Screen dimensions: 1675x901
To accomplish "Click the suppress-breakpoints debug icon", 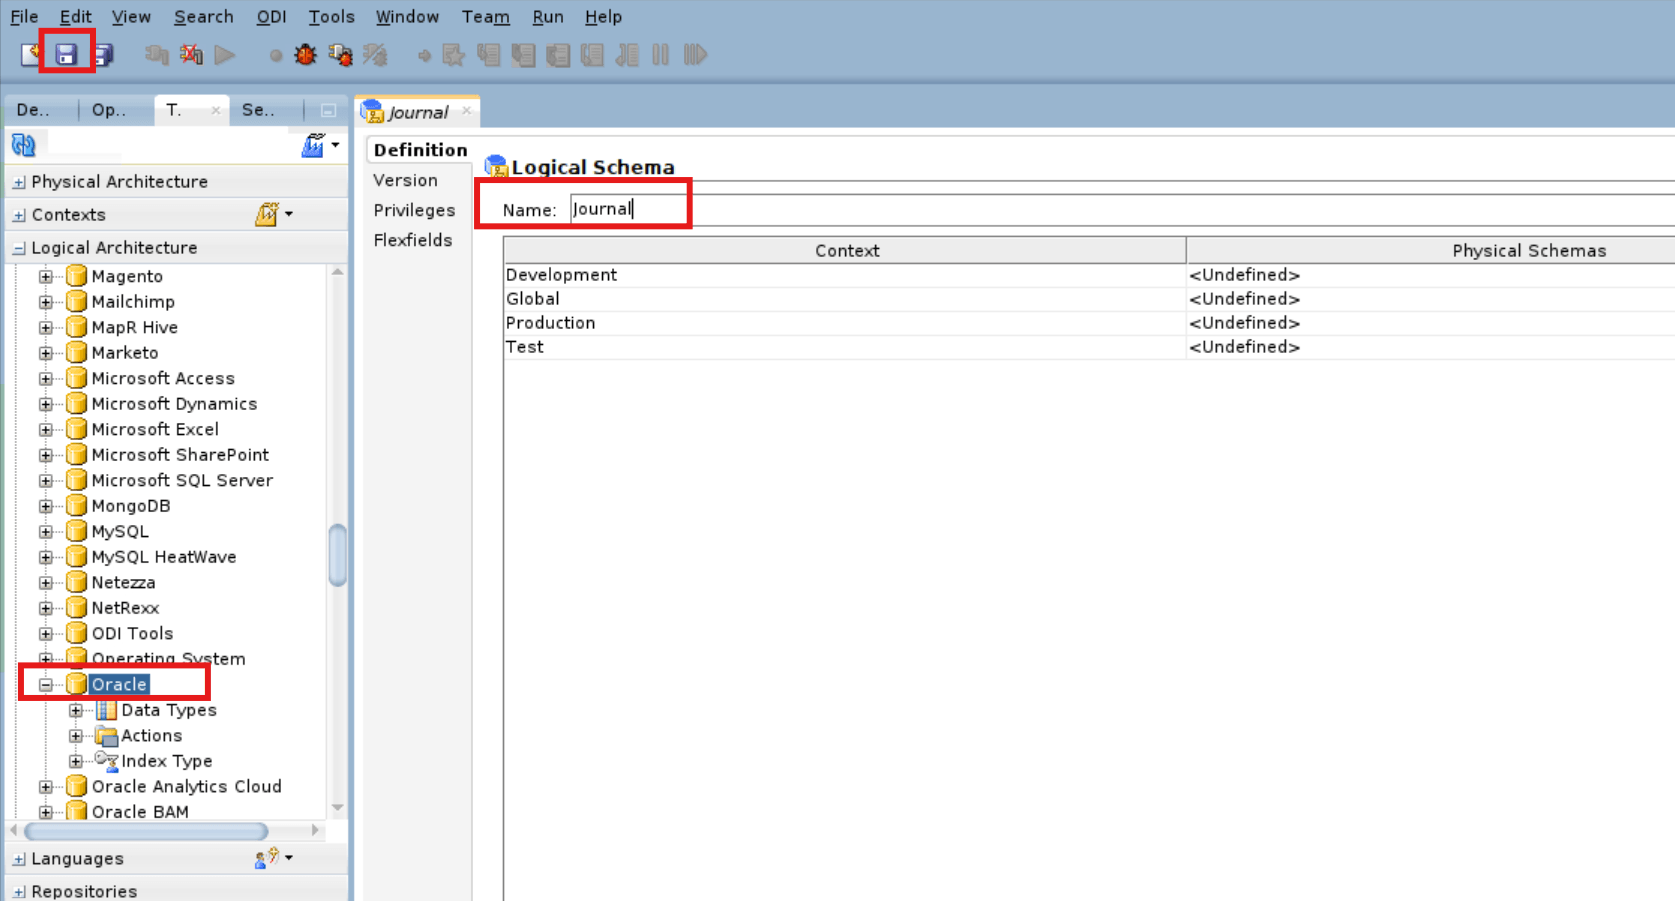I will 375,55.
